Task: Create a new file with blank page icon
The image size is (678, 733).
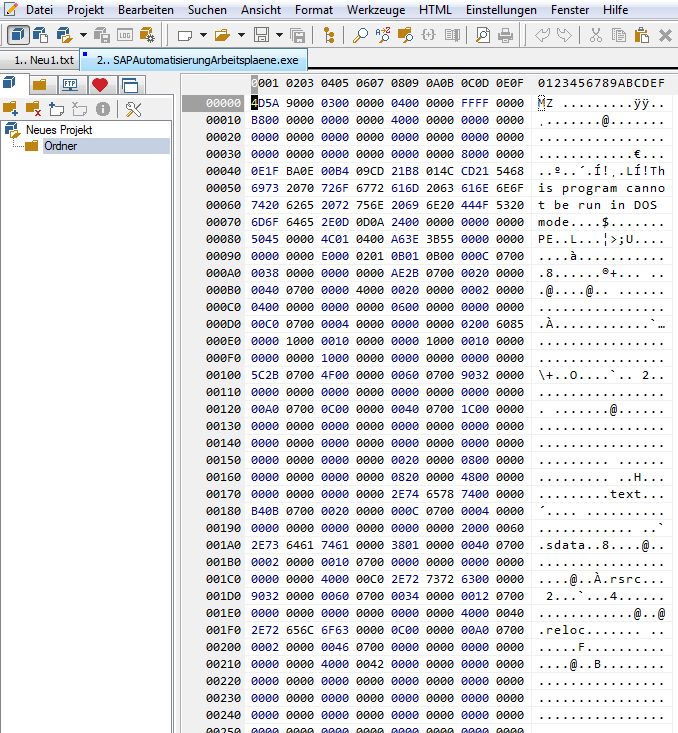Action: [x=185, y=35]
